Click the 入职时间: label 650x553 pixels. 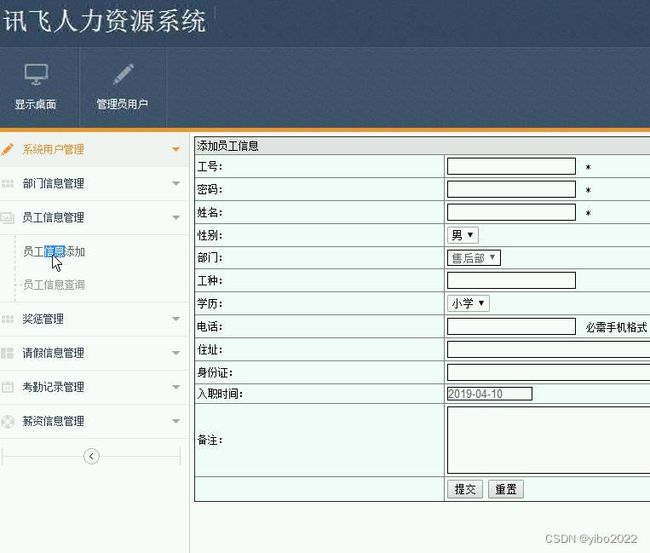pyautogui.click(x=220, y=394)
